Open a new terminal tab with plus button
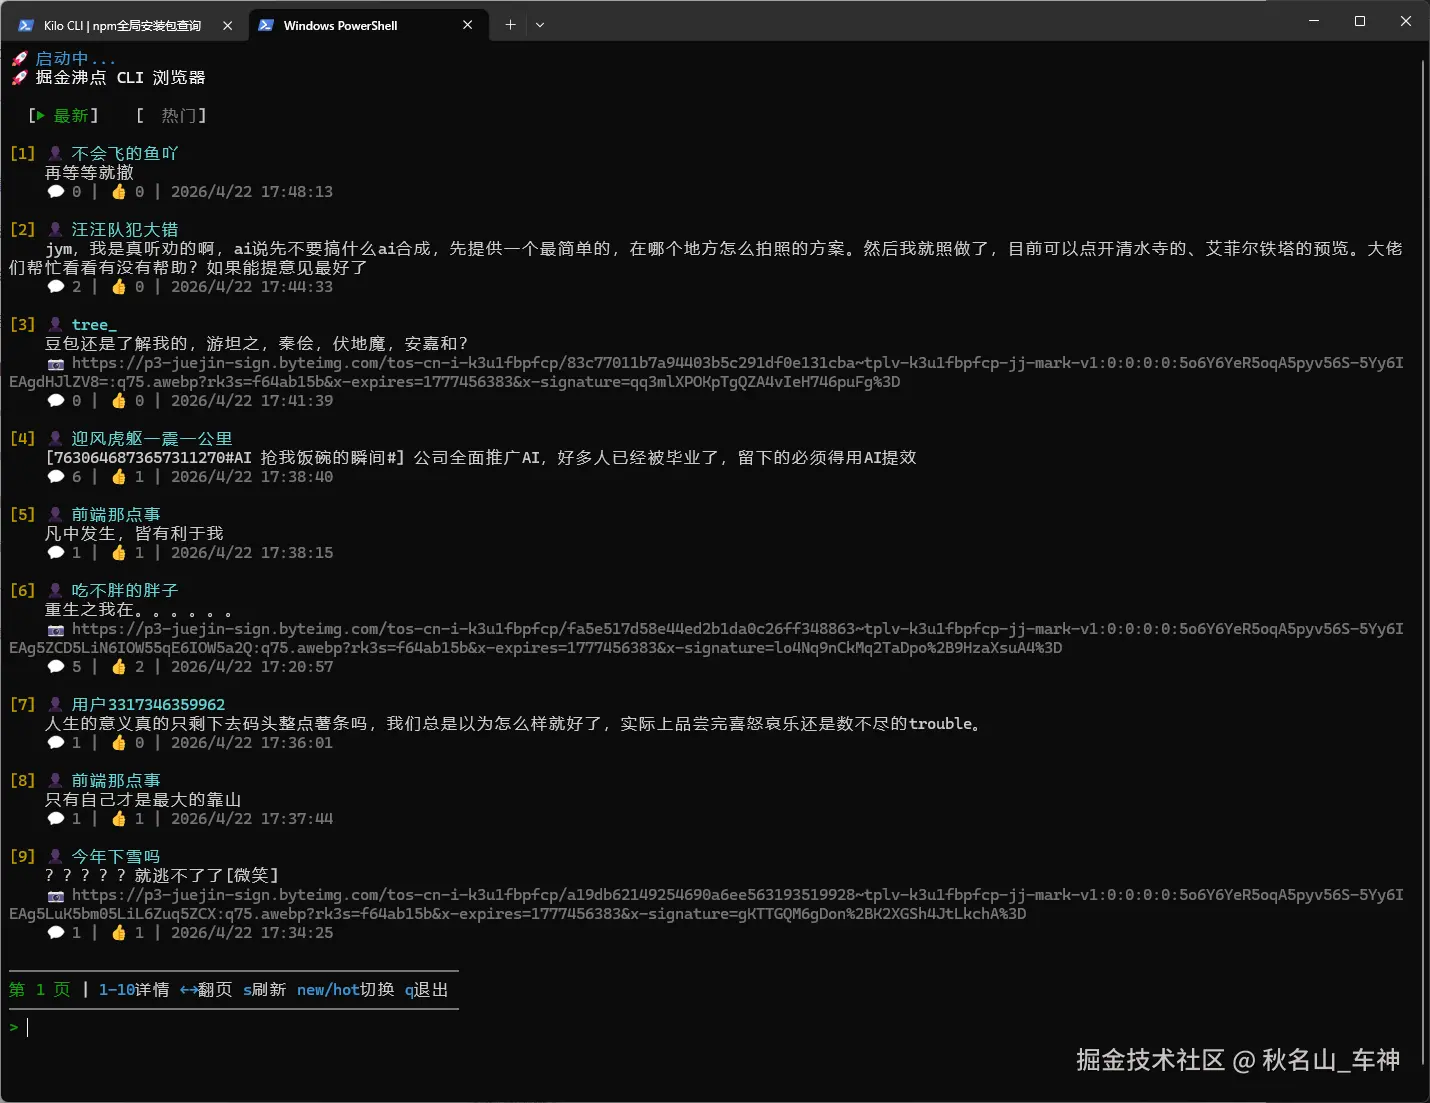 [510, 24]
